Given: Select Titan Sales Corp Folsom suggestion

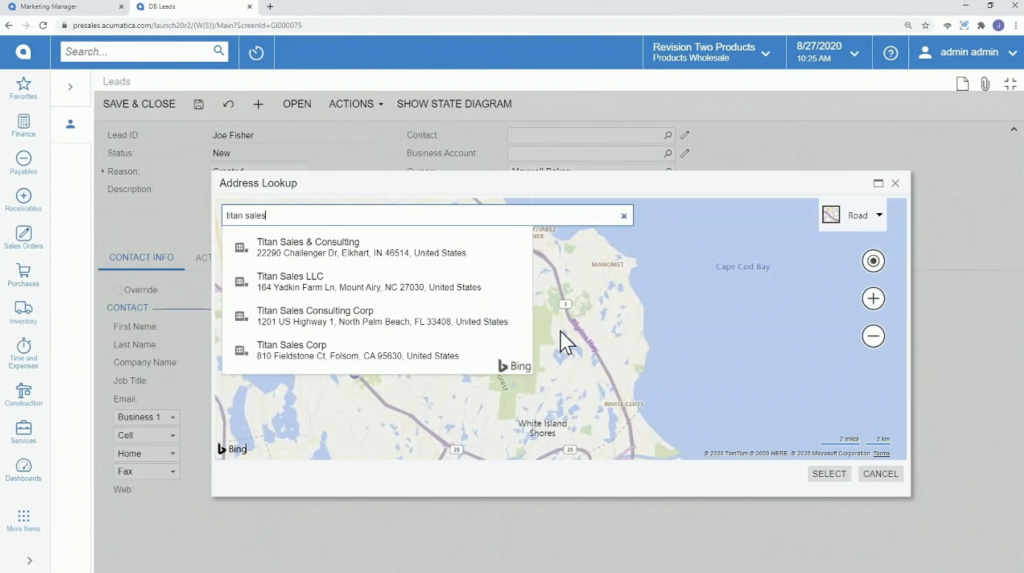Looking at the screenshot, I should point(377,350).
